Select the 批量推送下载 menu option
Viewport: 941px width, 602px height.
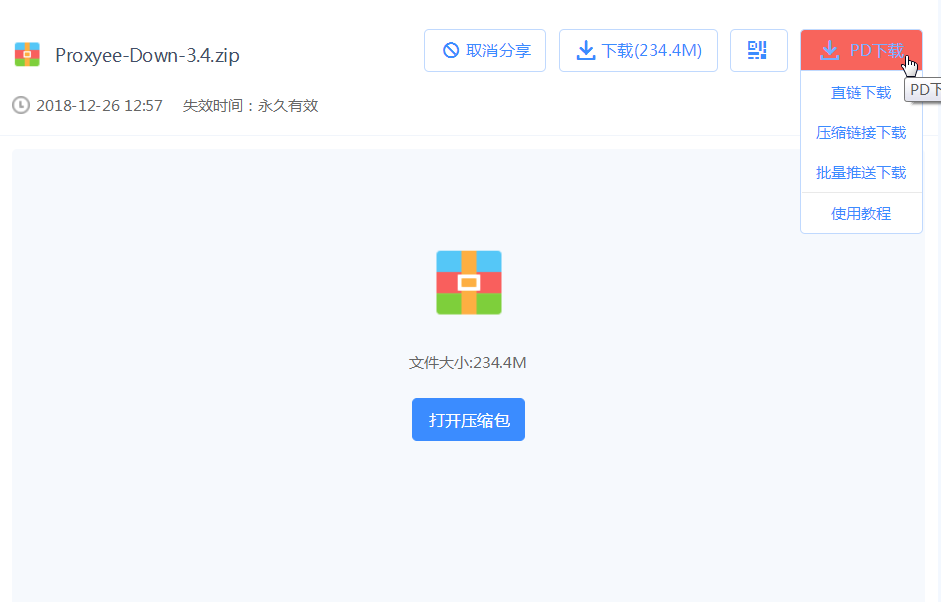pyautogui.click(x=861, y=173)
